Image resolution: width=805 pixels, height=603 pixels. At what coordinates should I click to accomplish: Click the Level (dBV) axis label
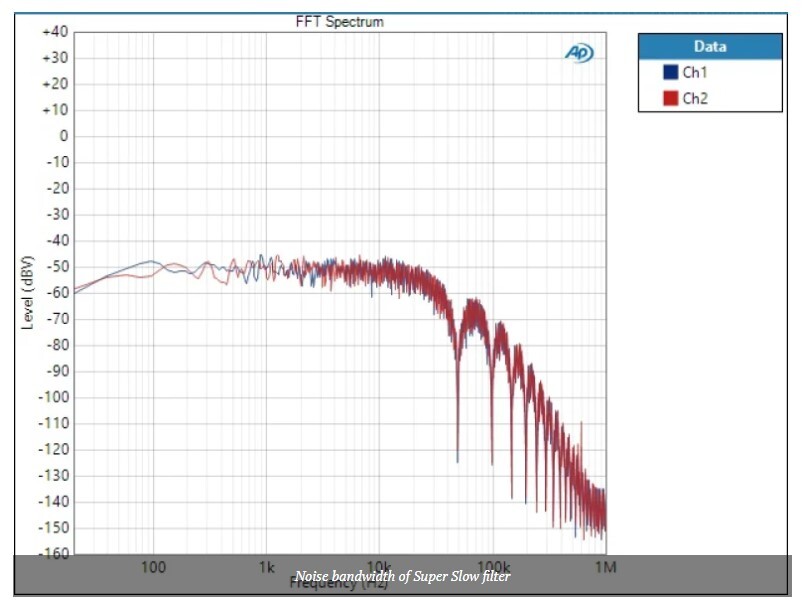coord(27,293)
